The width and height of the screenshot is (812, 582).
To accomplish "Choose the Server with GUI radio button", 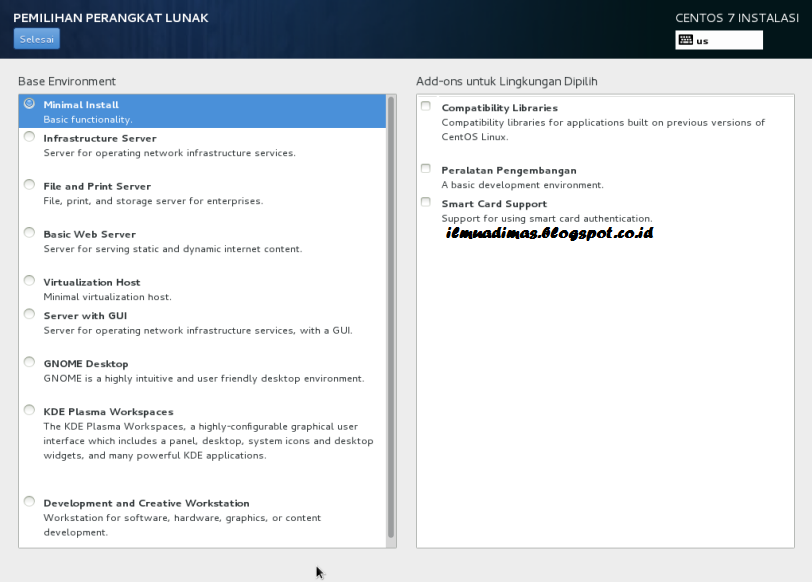I will 30,314.
